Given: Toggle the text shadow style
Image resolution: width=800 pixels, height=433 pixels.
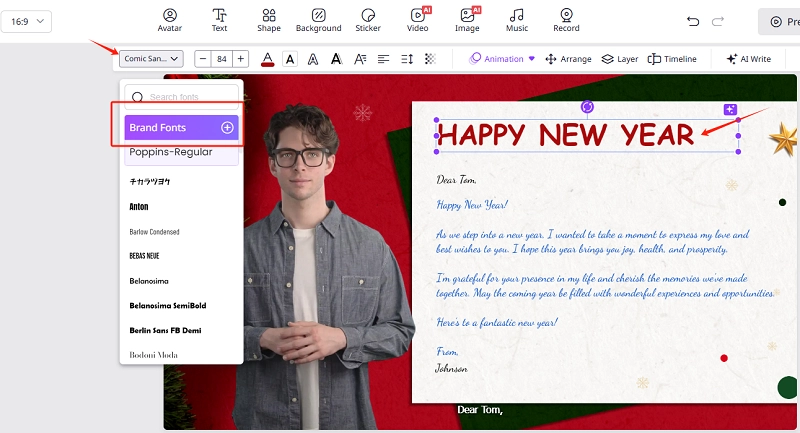Looking at the screenshot, I should tap(336, 59).
